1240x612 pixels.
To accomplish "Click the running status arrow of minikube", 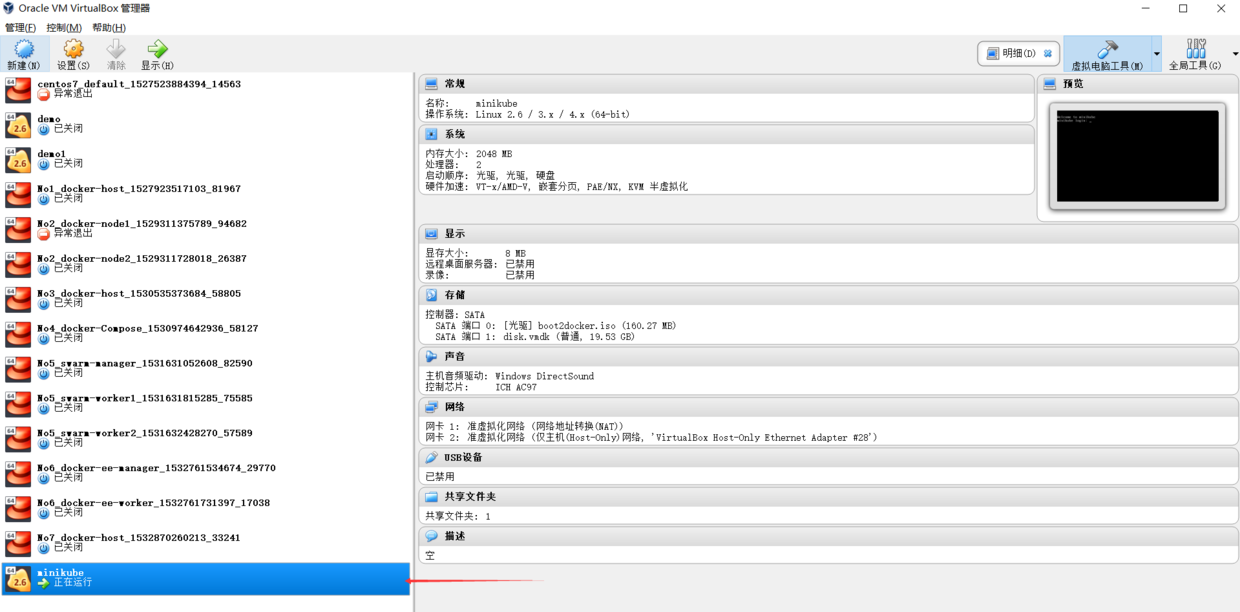I will pos(44,583).
